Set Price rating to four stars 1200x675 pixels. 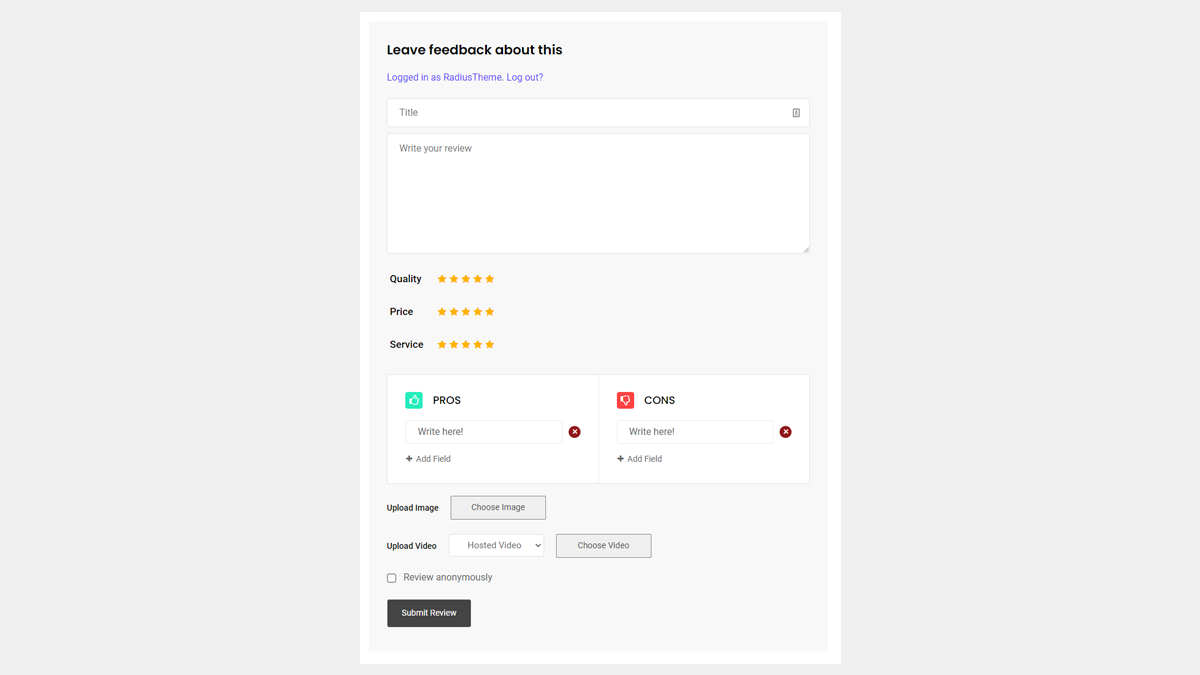click(x=478, y=312)
